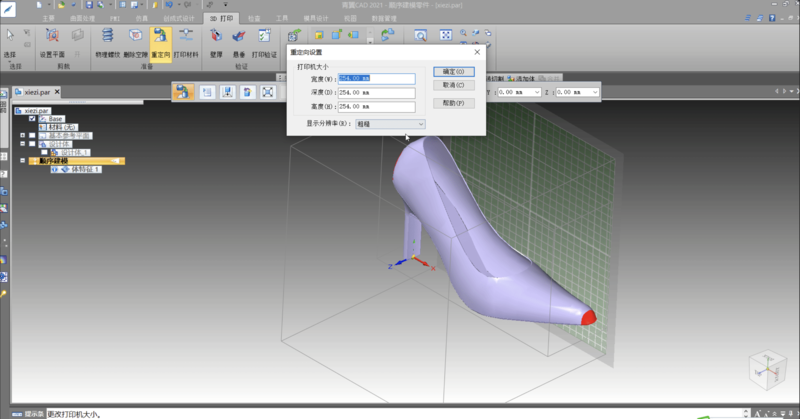This screenshot has width=800, height=419.
Task: Select the 删除空隙 remove voids tool
Action: pyautogui.click(x=134, y=42)
